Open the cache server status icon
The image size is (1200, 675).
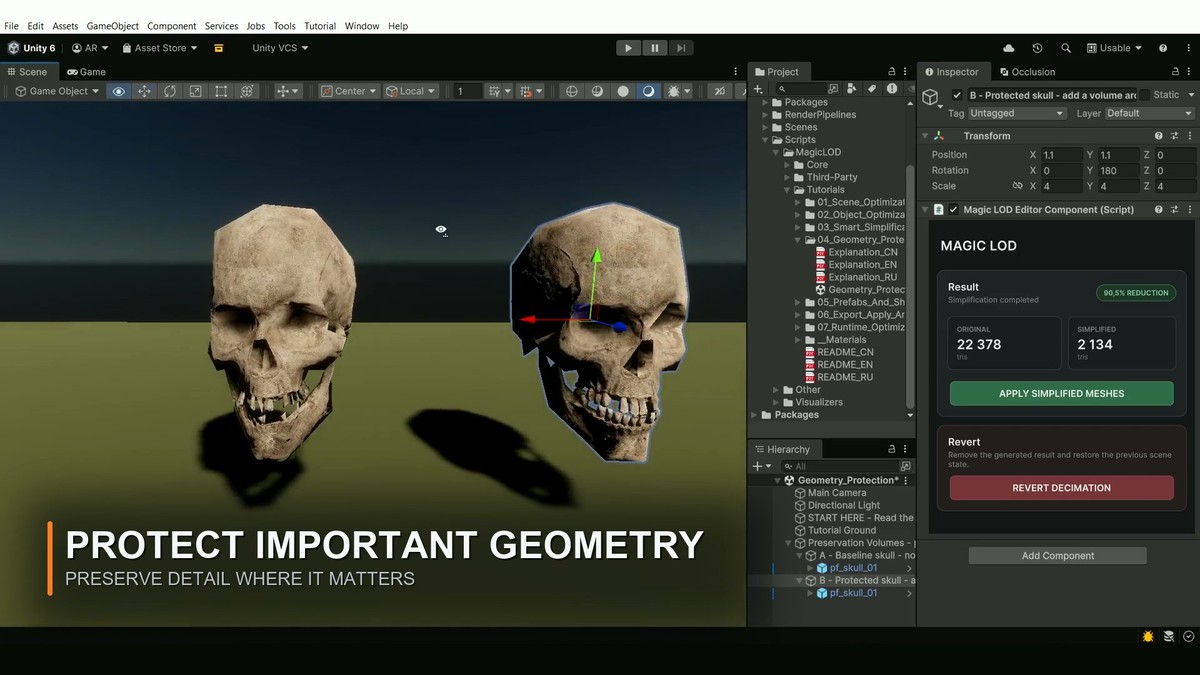(x=1168, y=636)
